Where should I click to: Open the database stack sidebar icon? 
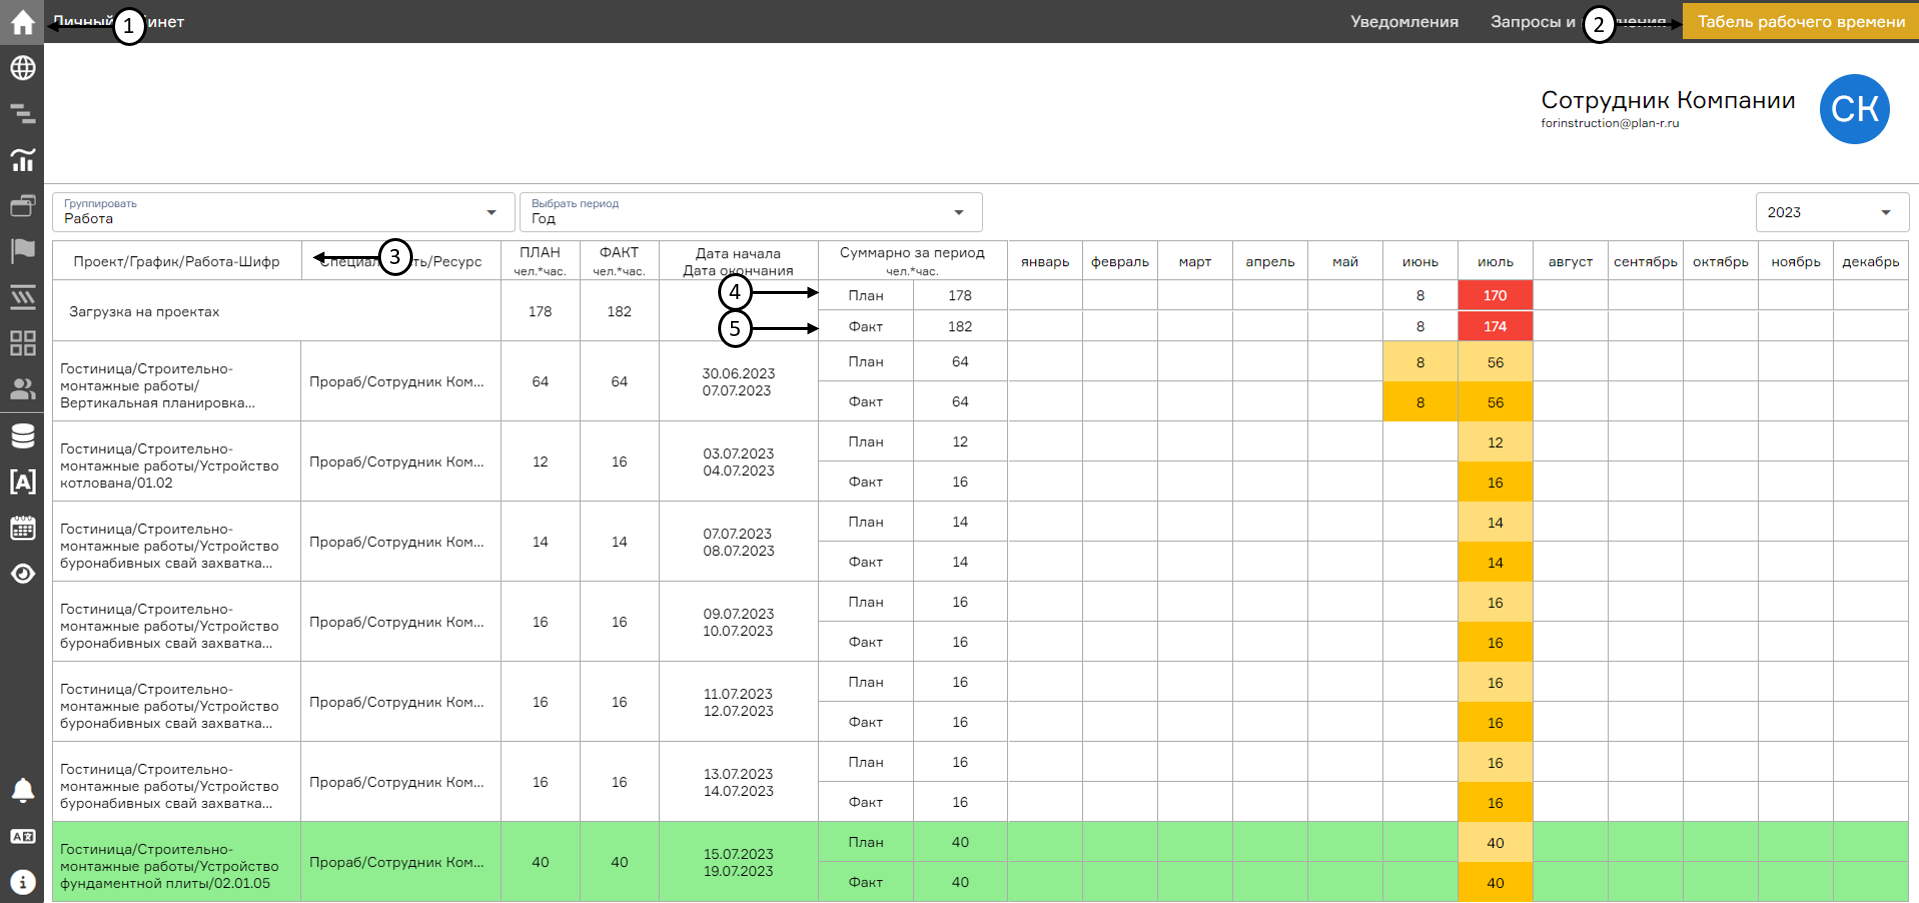point(22,435)
